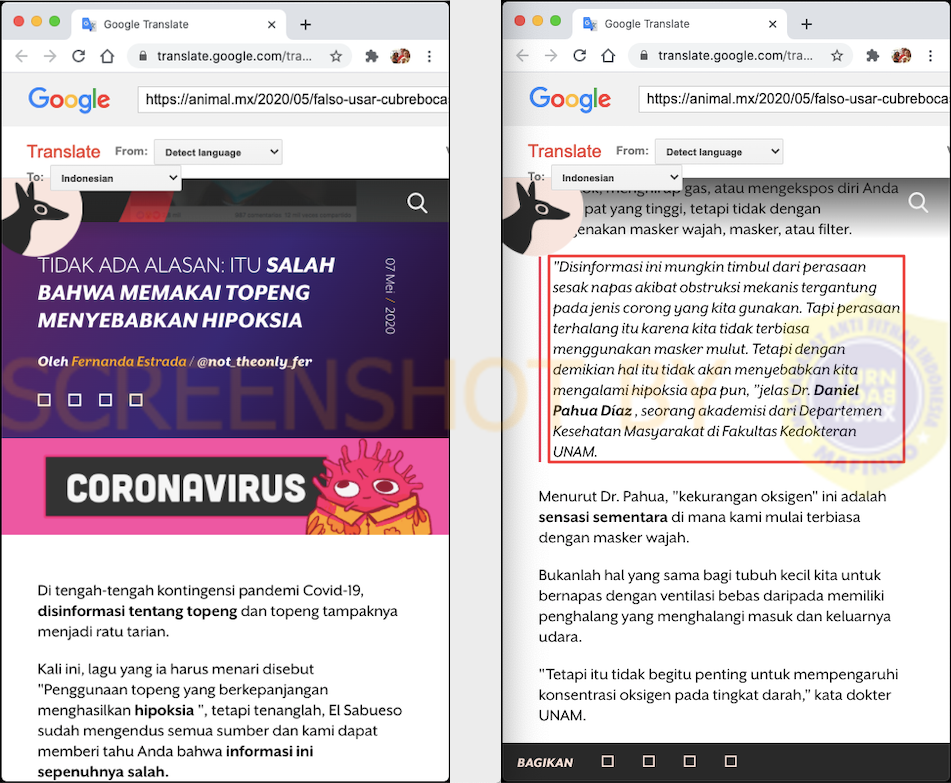Screen dimensions: 951x783
Task: Open the Chrome three-dot menu in left window
Action: click(429, 56)
